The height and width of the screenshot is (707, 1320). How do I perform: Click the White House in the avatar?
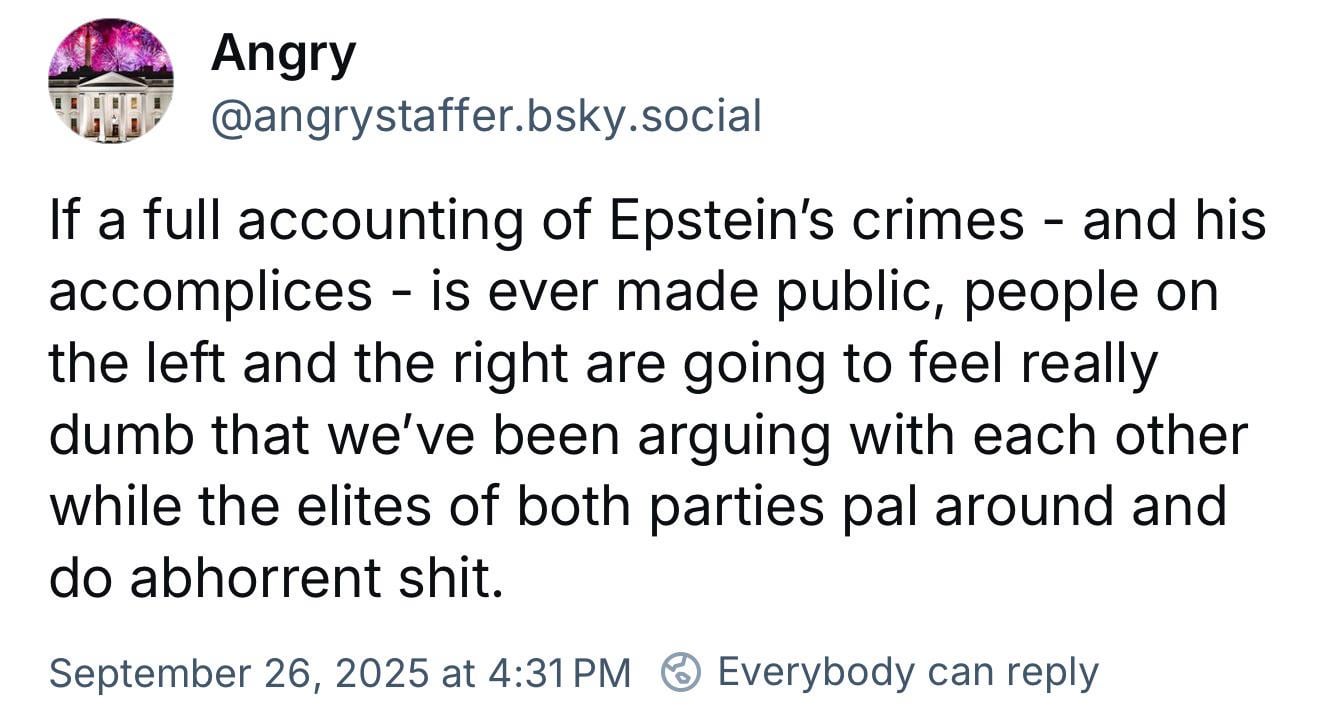110,106
